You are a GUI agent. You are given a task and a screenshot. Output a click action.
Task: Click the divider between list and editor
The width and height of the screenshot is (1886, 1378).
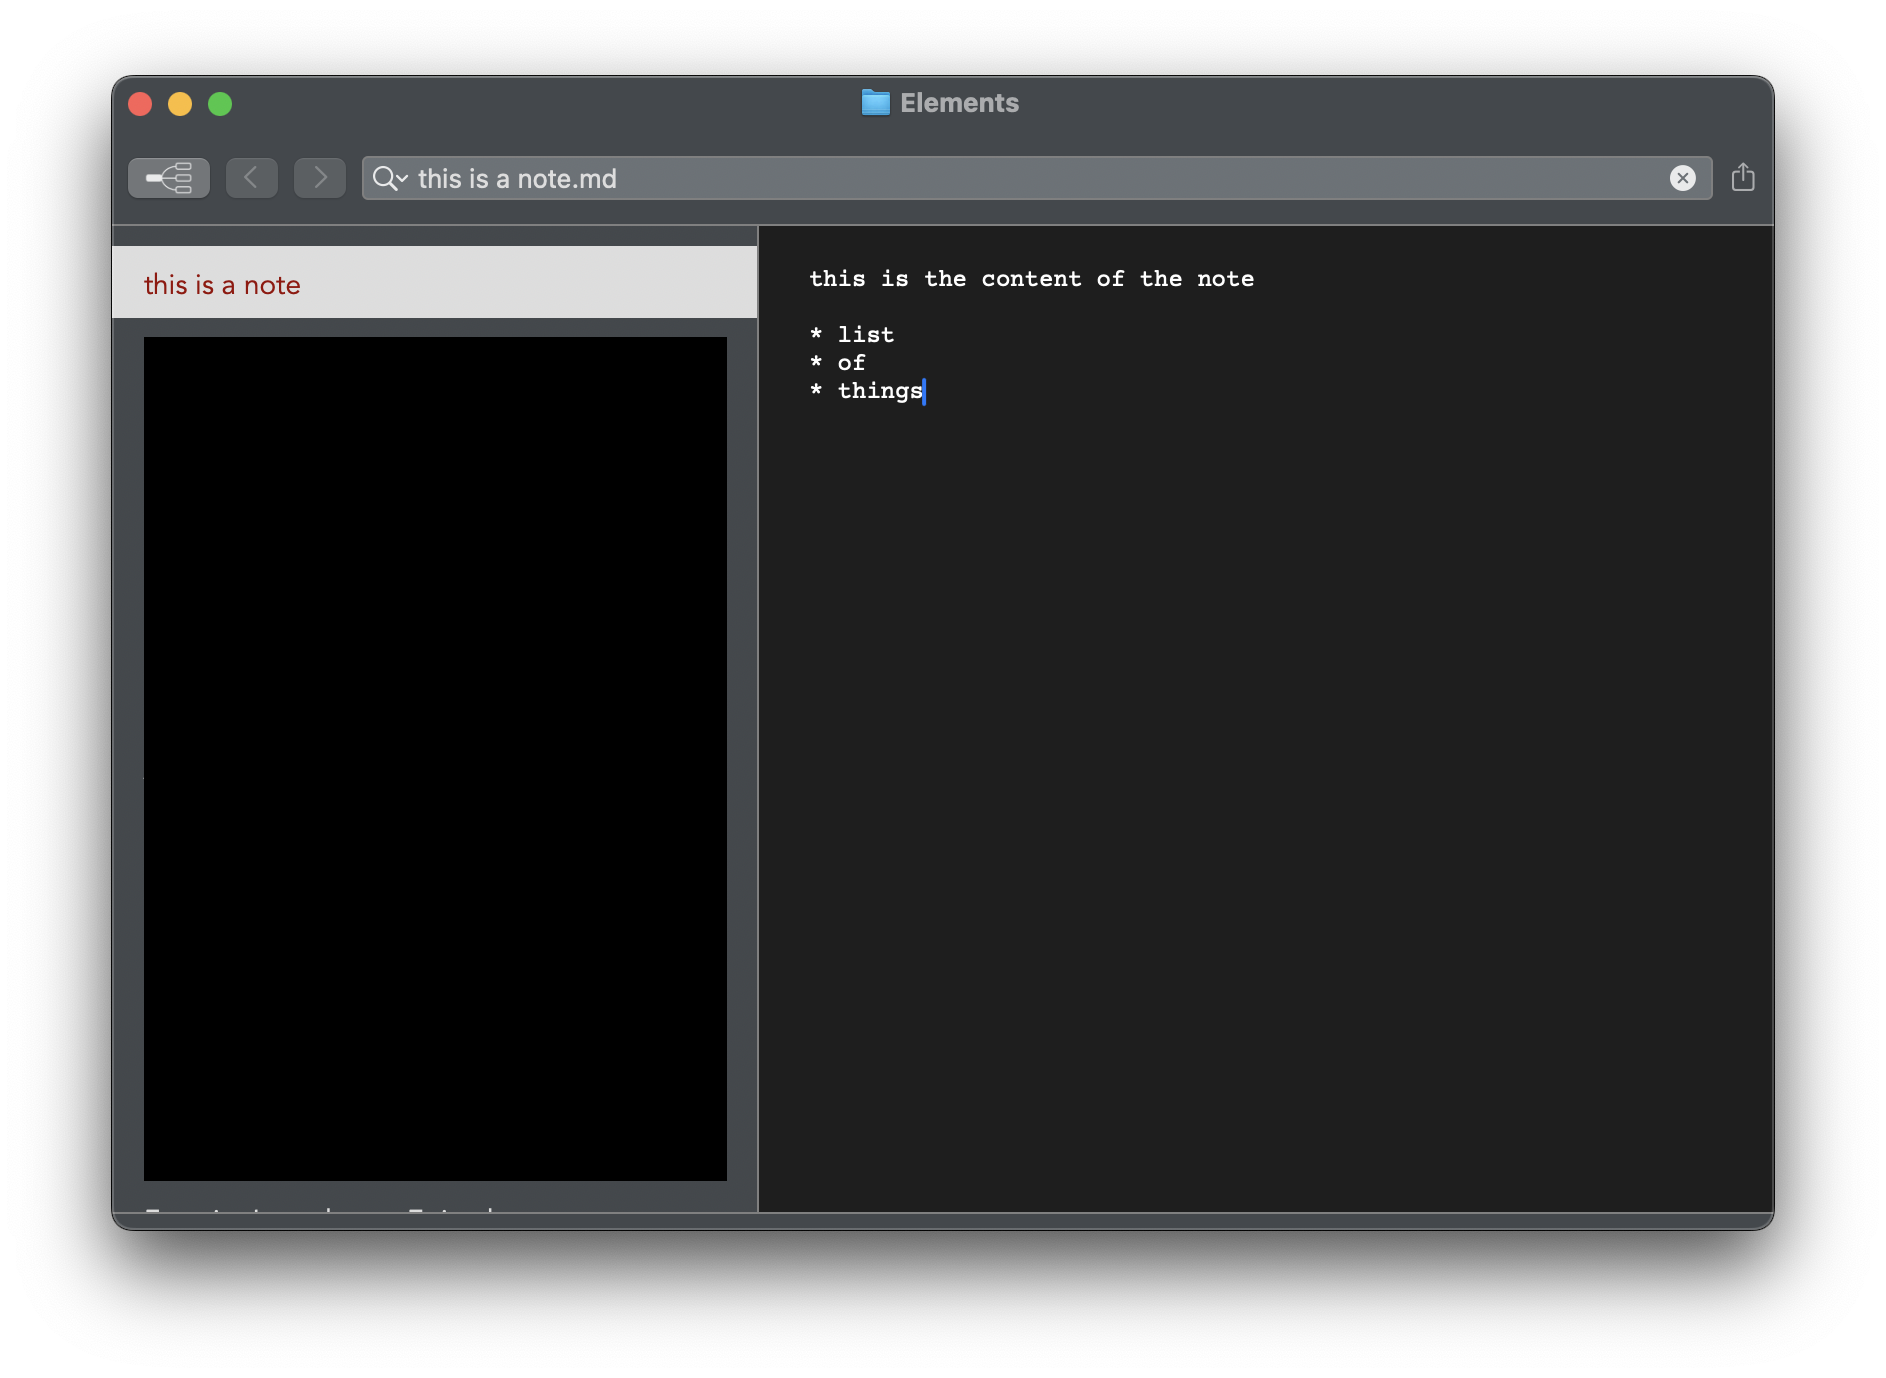[x=758, y=718]
